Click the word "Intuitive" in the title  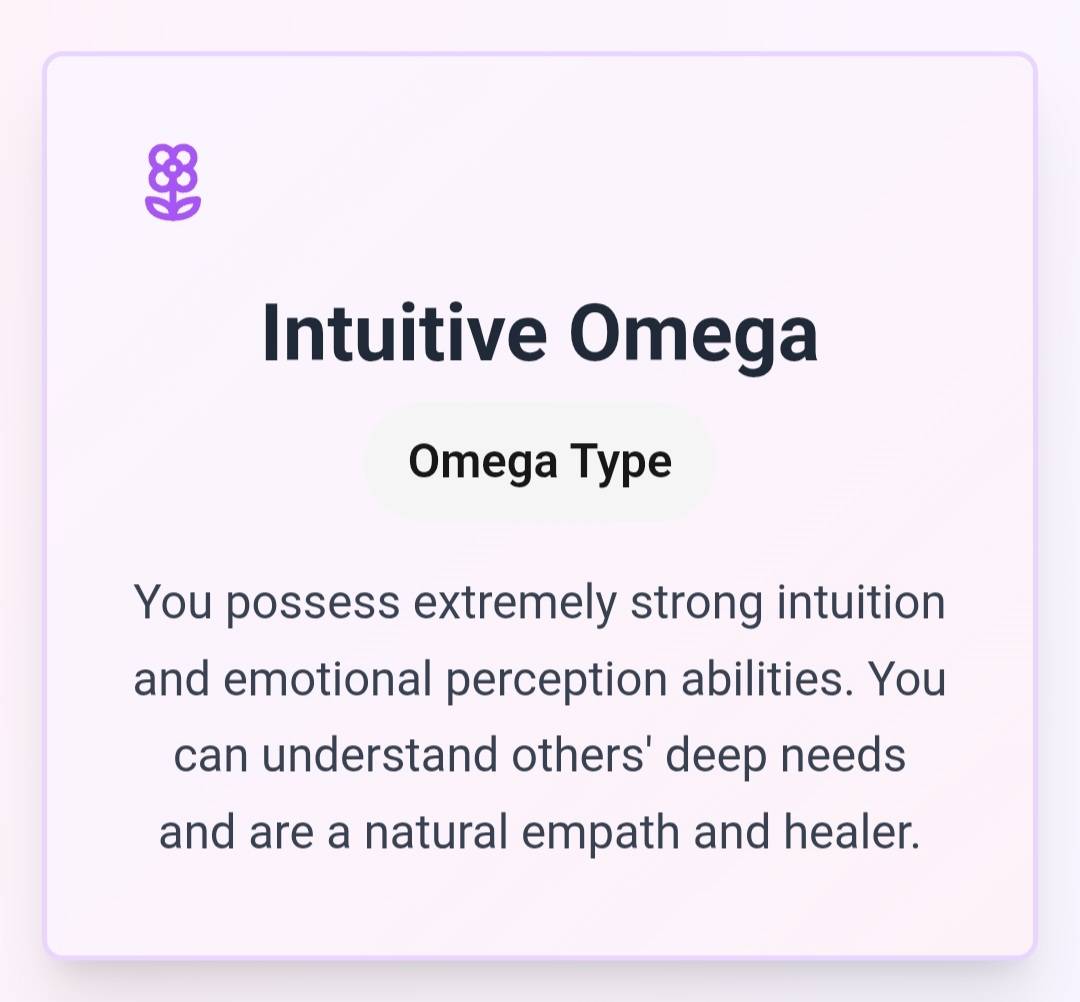click(x=404, y=333)
